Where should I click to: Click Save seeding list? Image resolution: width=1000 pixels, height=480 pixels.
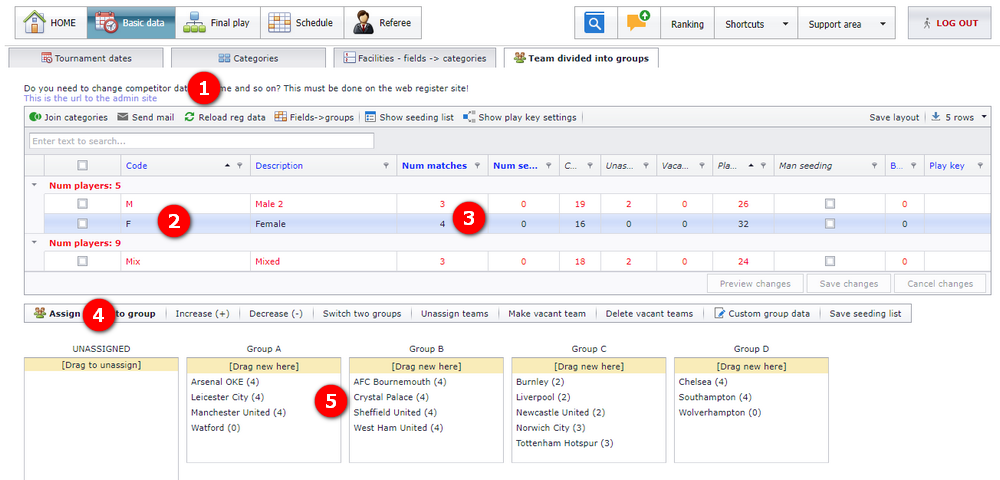[865, 314]
